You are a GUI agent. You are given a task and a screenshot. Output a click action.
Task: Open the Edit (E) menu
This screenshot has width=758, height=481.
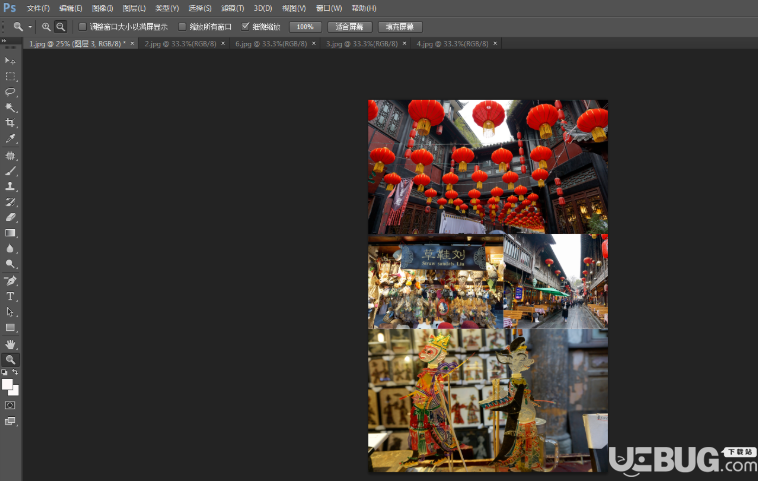pos(71,8)
